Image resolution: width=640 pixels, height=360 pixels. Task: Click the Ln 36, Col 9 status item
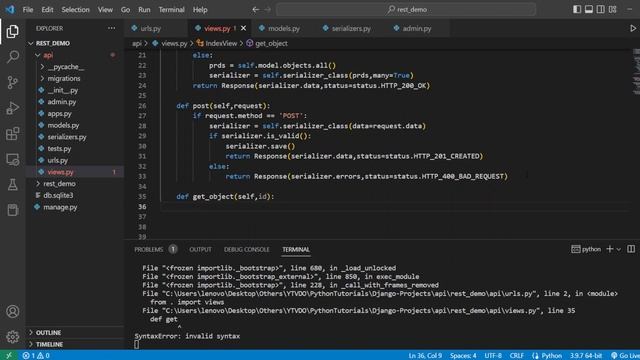(x=425, y=356)
